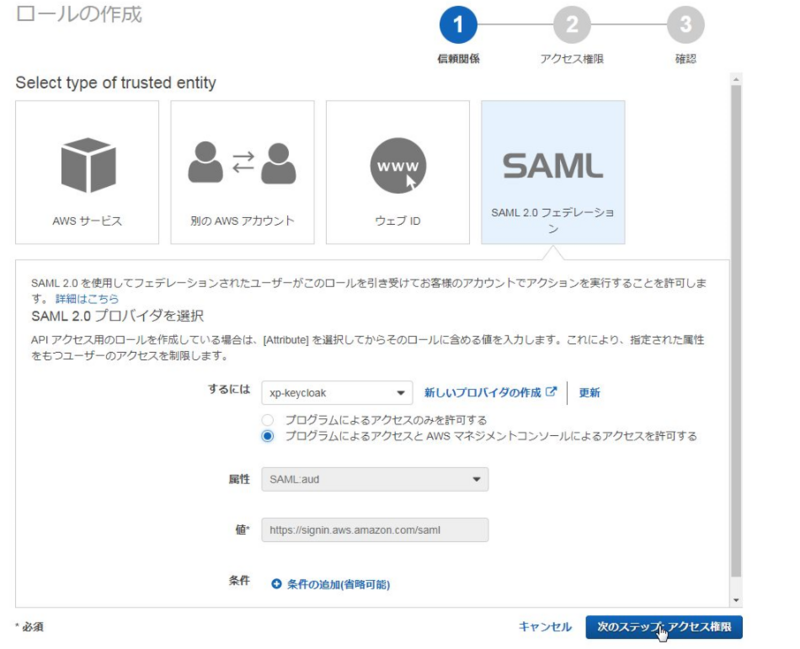Click 次のステップ: アクセス権限 button
The height and width of the screenshot is (649, 800).
(x=664, y=627)
